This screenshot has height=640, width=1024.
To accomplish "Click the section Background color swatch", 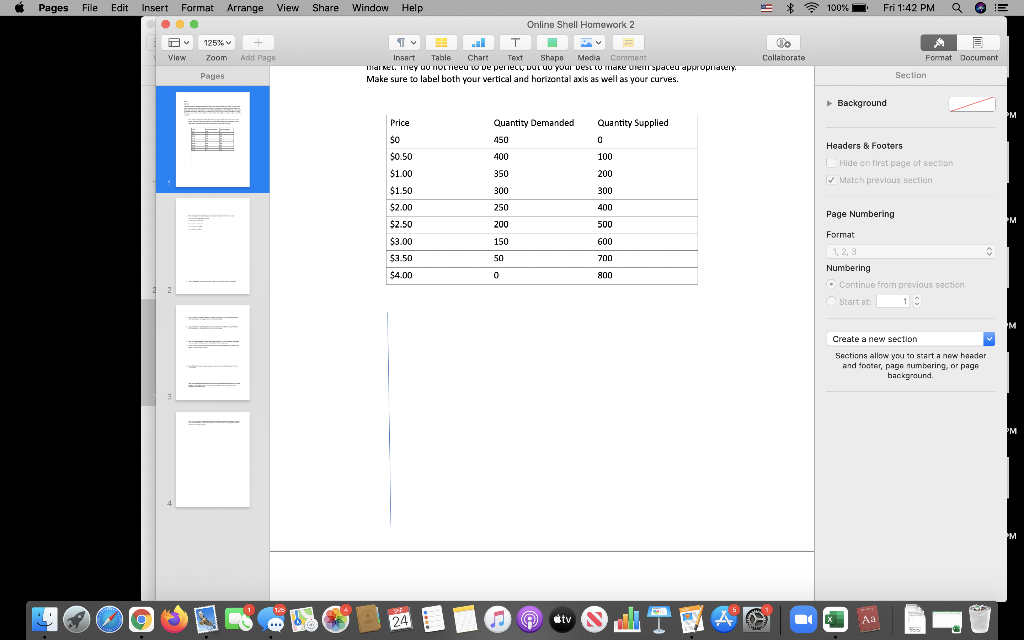I will (x=970, y=103).
